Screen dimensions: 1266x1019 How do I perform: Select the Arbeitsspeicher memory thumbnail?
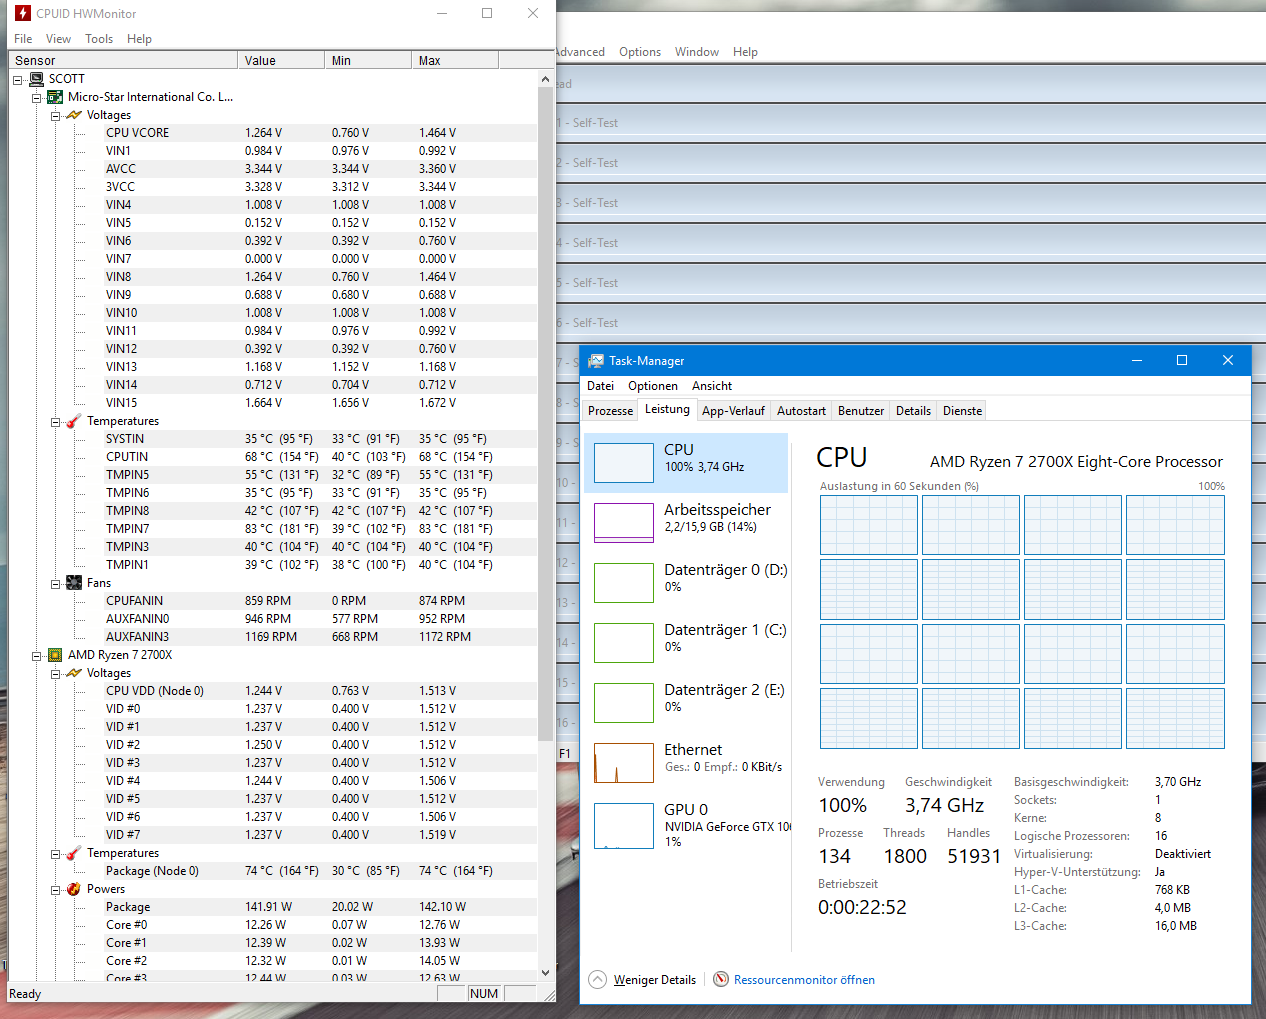[624, 523]
